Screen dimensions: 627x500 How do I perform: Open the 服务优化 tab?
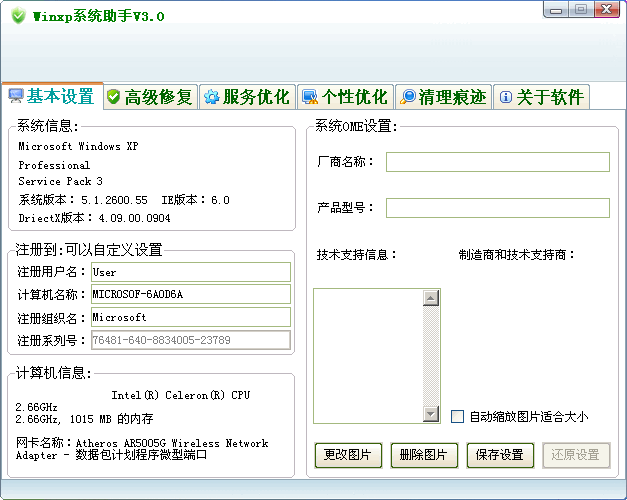click(x=248, y=97)
